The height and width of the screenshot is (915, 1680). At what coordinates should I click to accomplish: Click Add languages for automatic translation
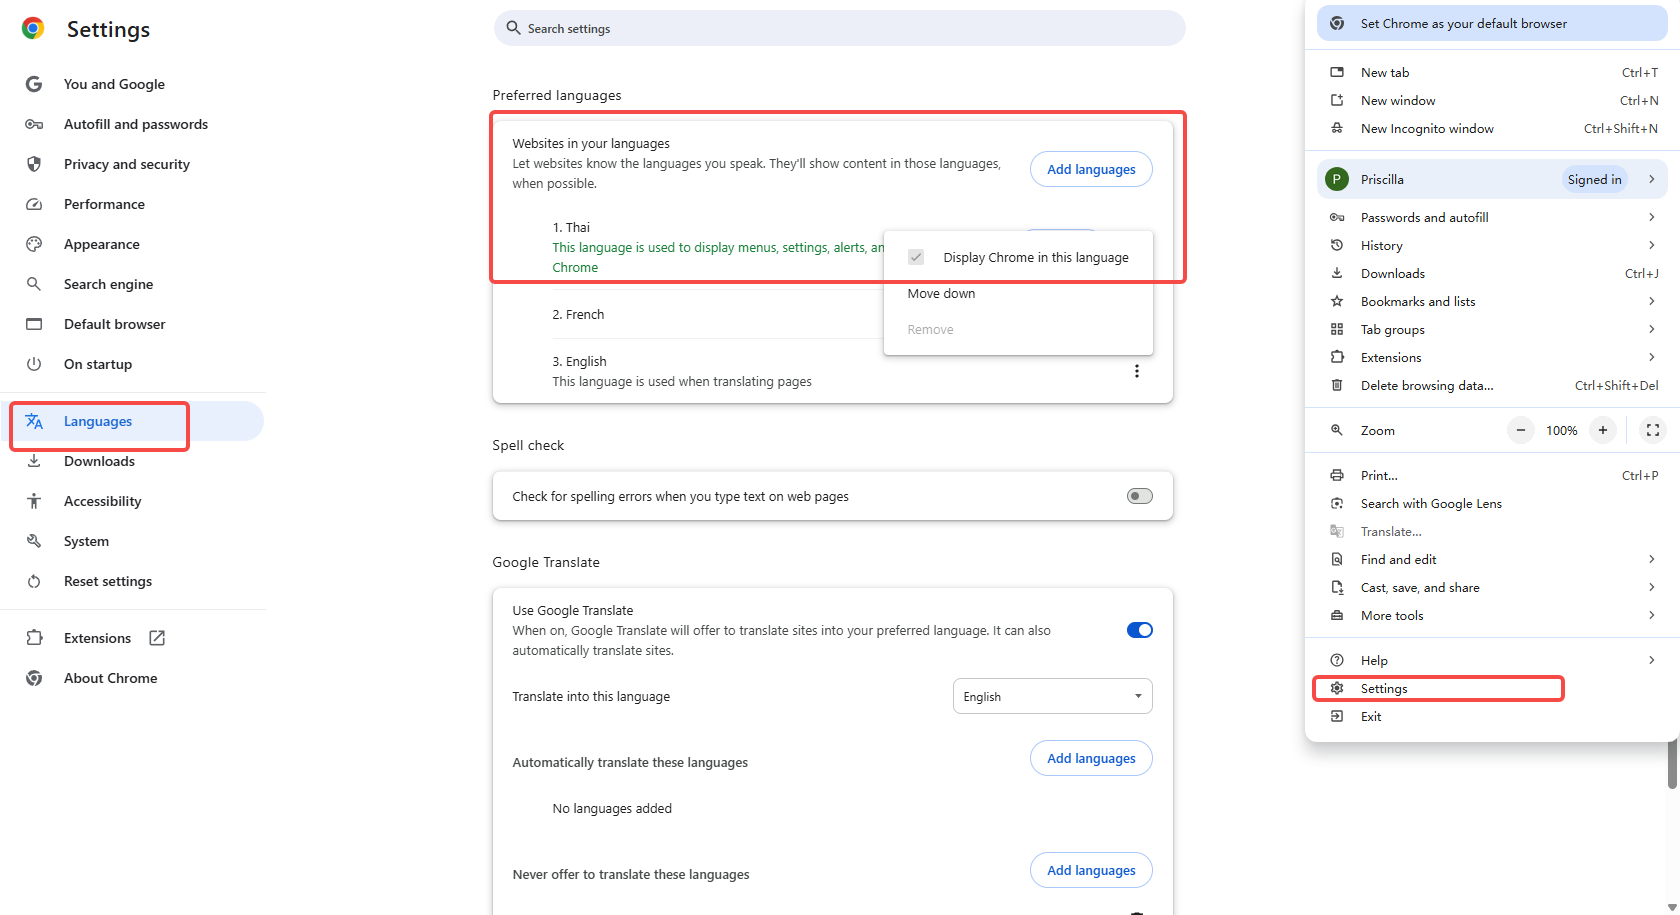tap(1091, 758)
